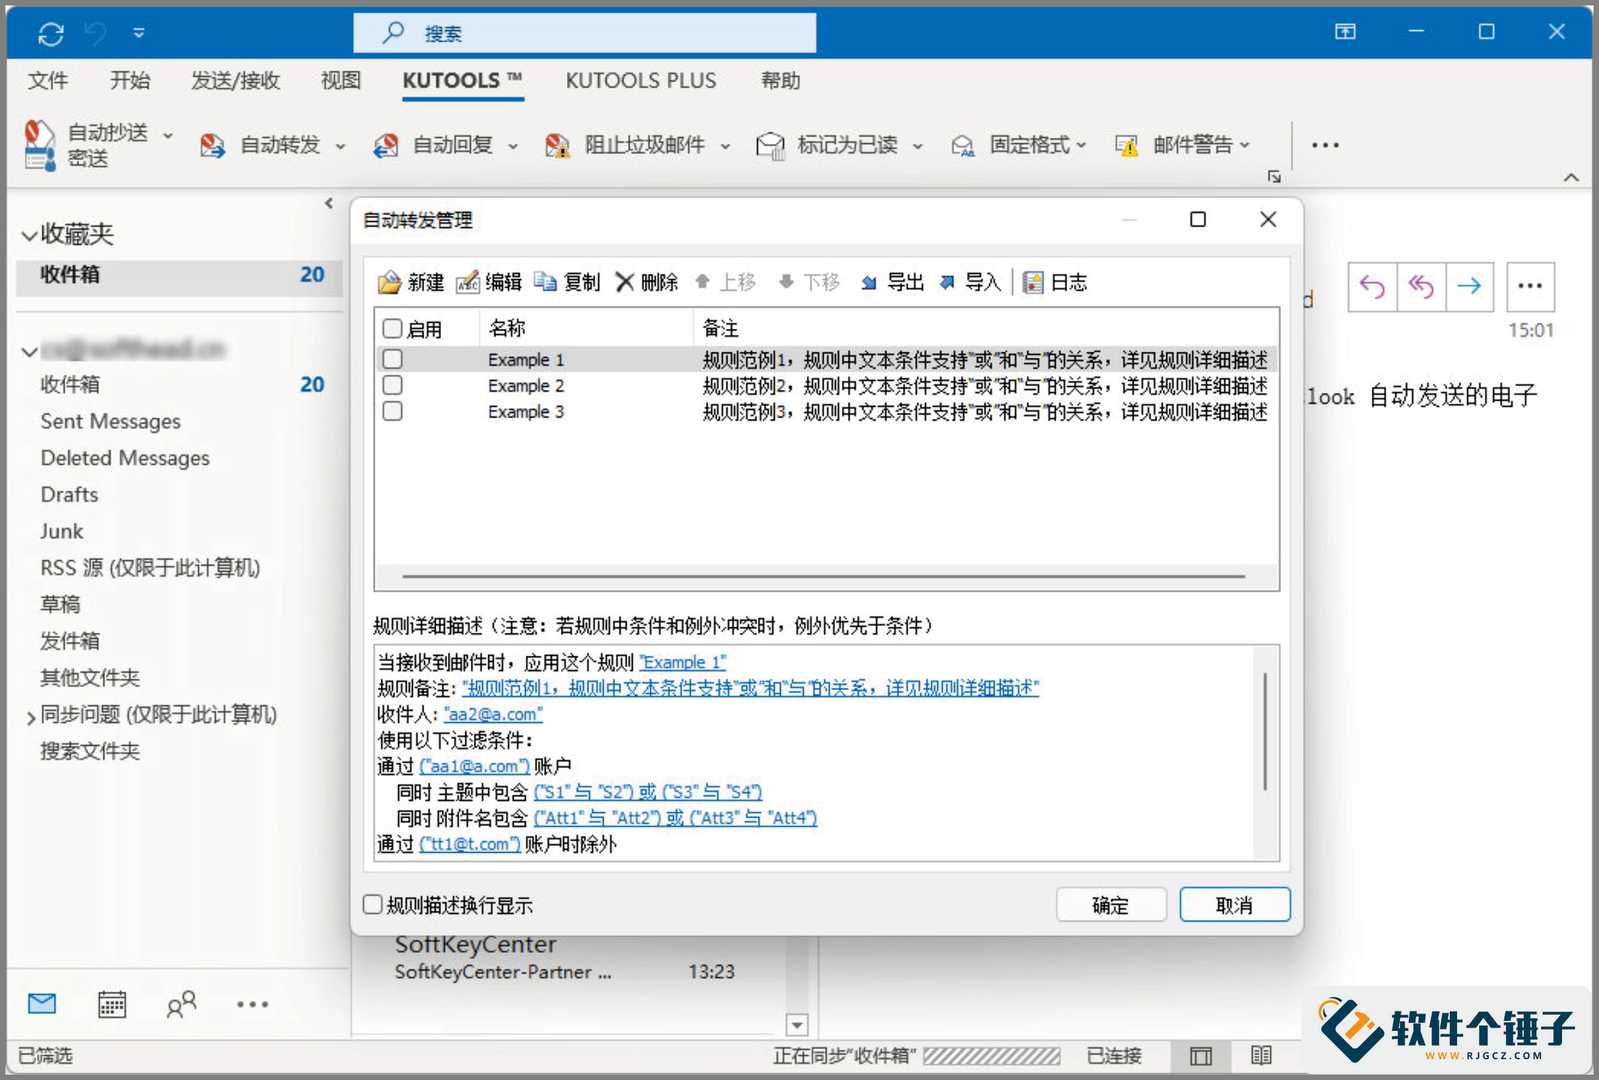Image resolution: width=1599 pixels, height=1080 pixels.
Task: Open navigation more options three dots
Action: 252,1004
